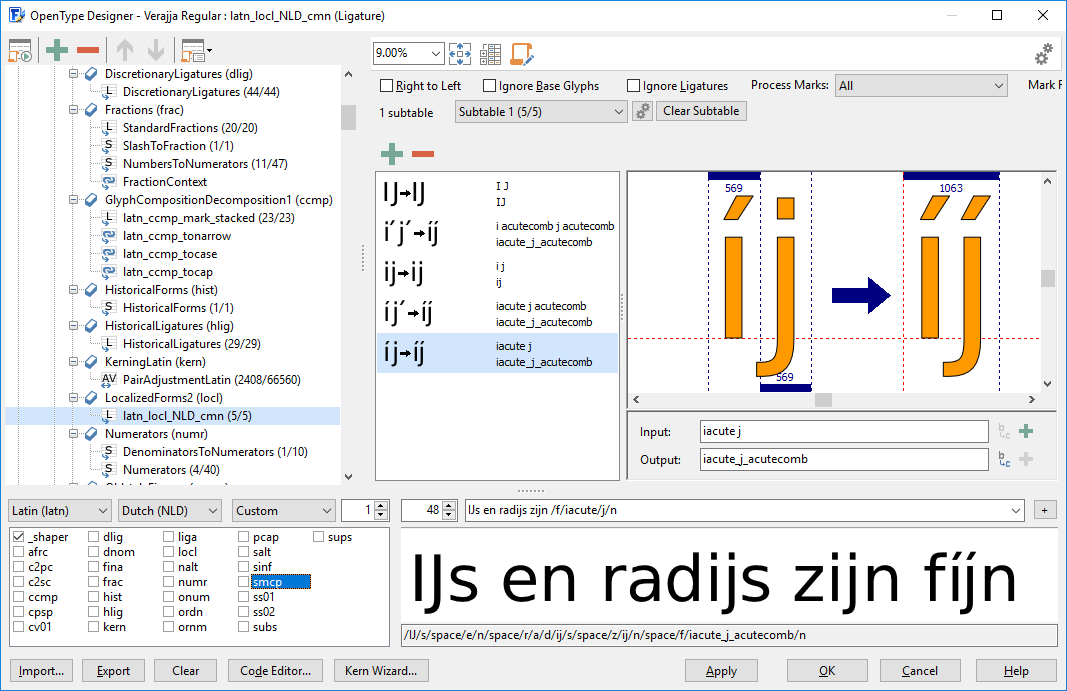The image size is (1067, 691).
Task: Uncheck the _shaper feature checkbox
Action: (x=19, y=537)
